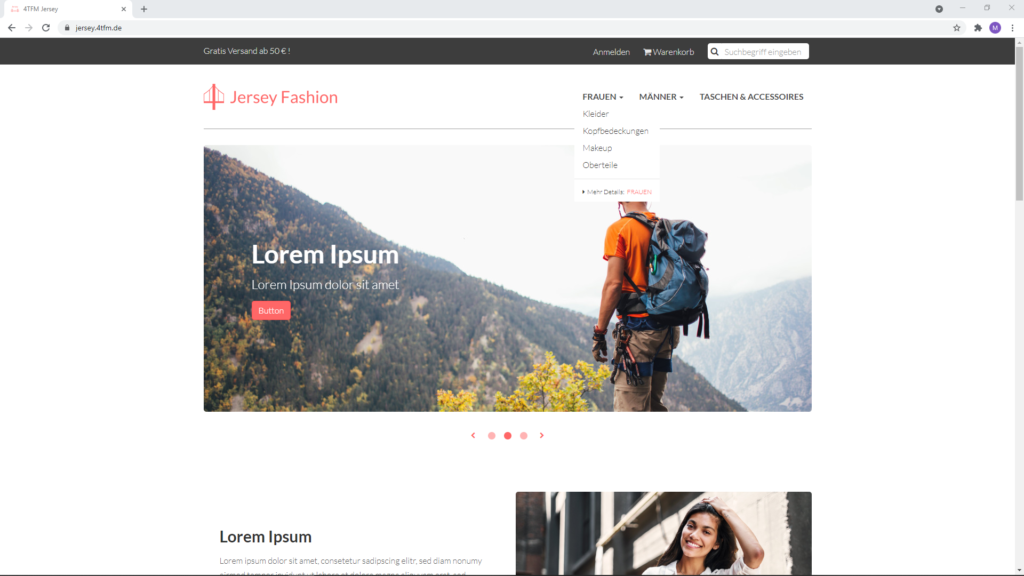The width and height of the screenshot is (1024, 576).
Task: Select the third carousel dot
Action: 524,436
